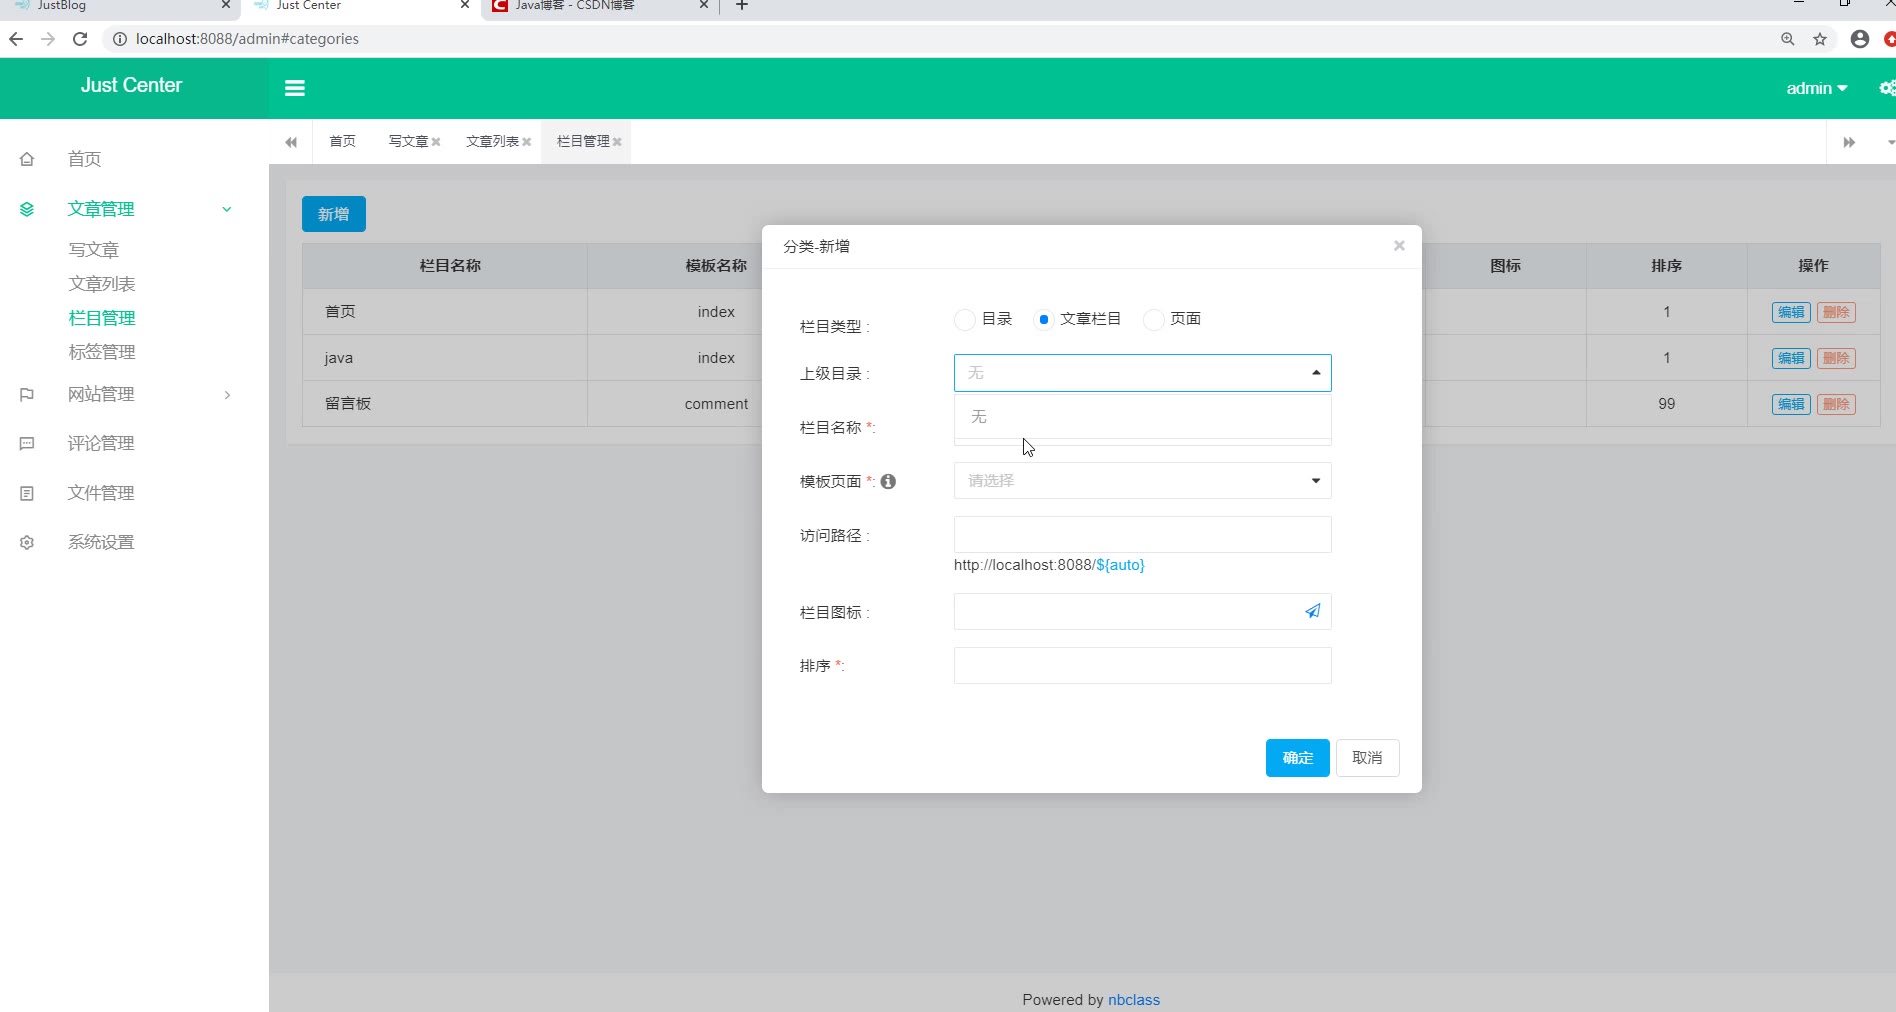Image resolution: width=1896 pixels, height=1012 pixels.
Task: Select the 文章栏目 radio button
Action: pos(1043,319)
